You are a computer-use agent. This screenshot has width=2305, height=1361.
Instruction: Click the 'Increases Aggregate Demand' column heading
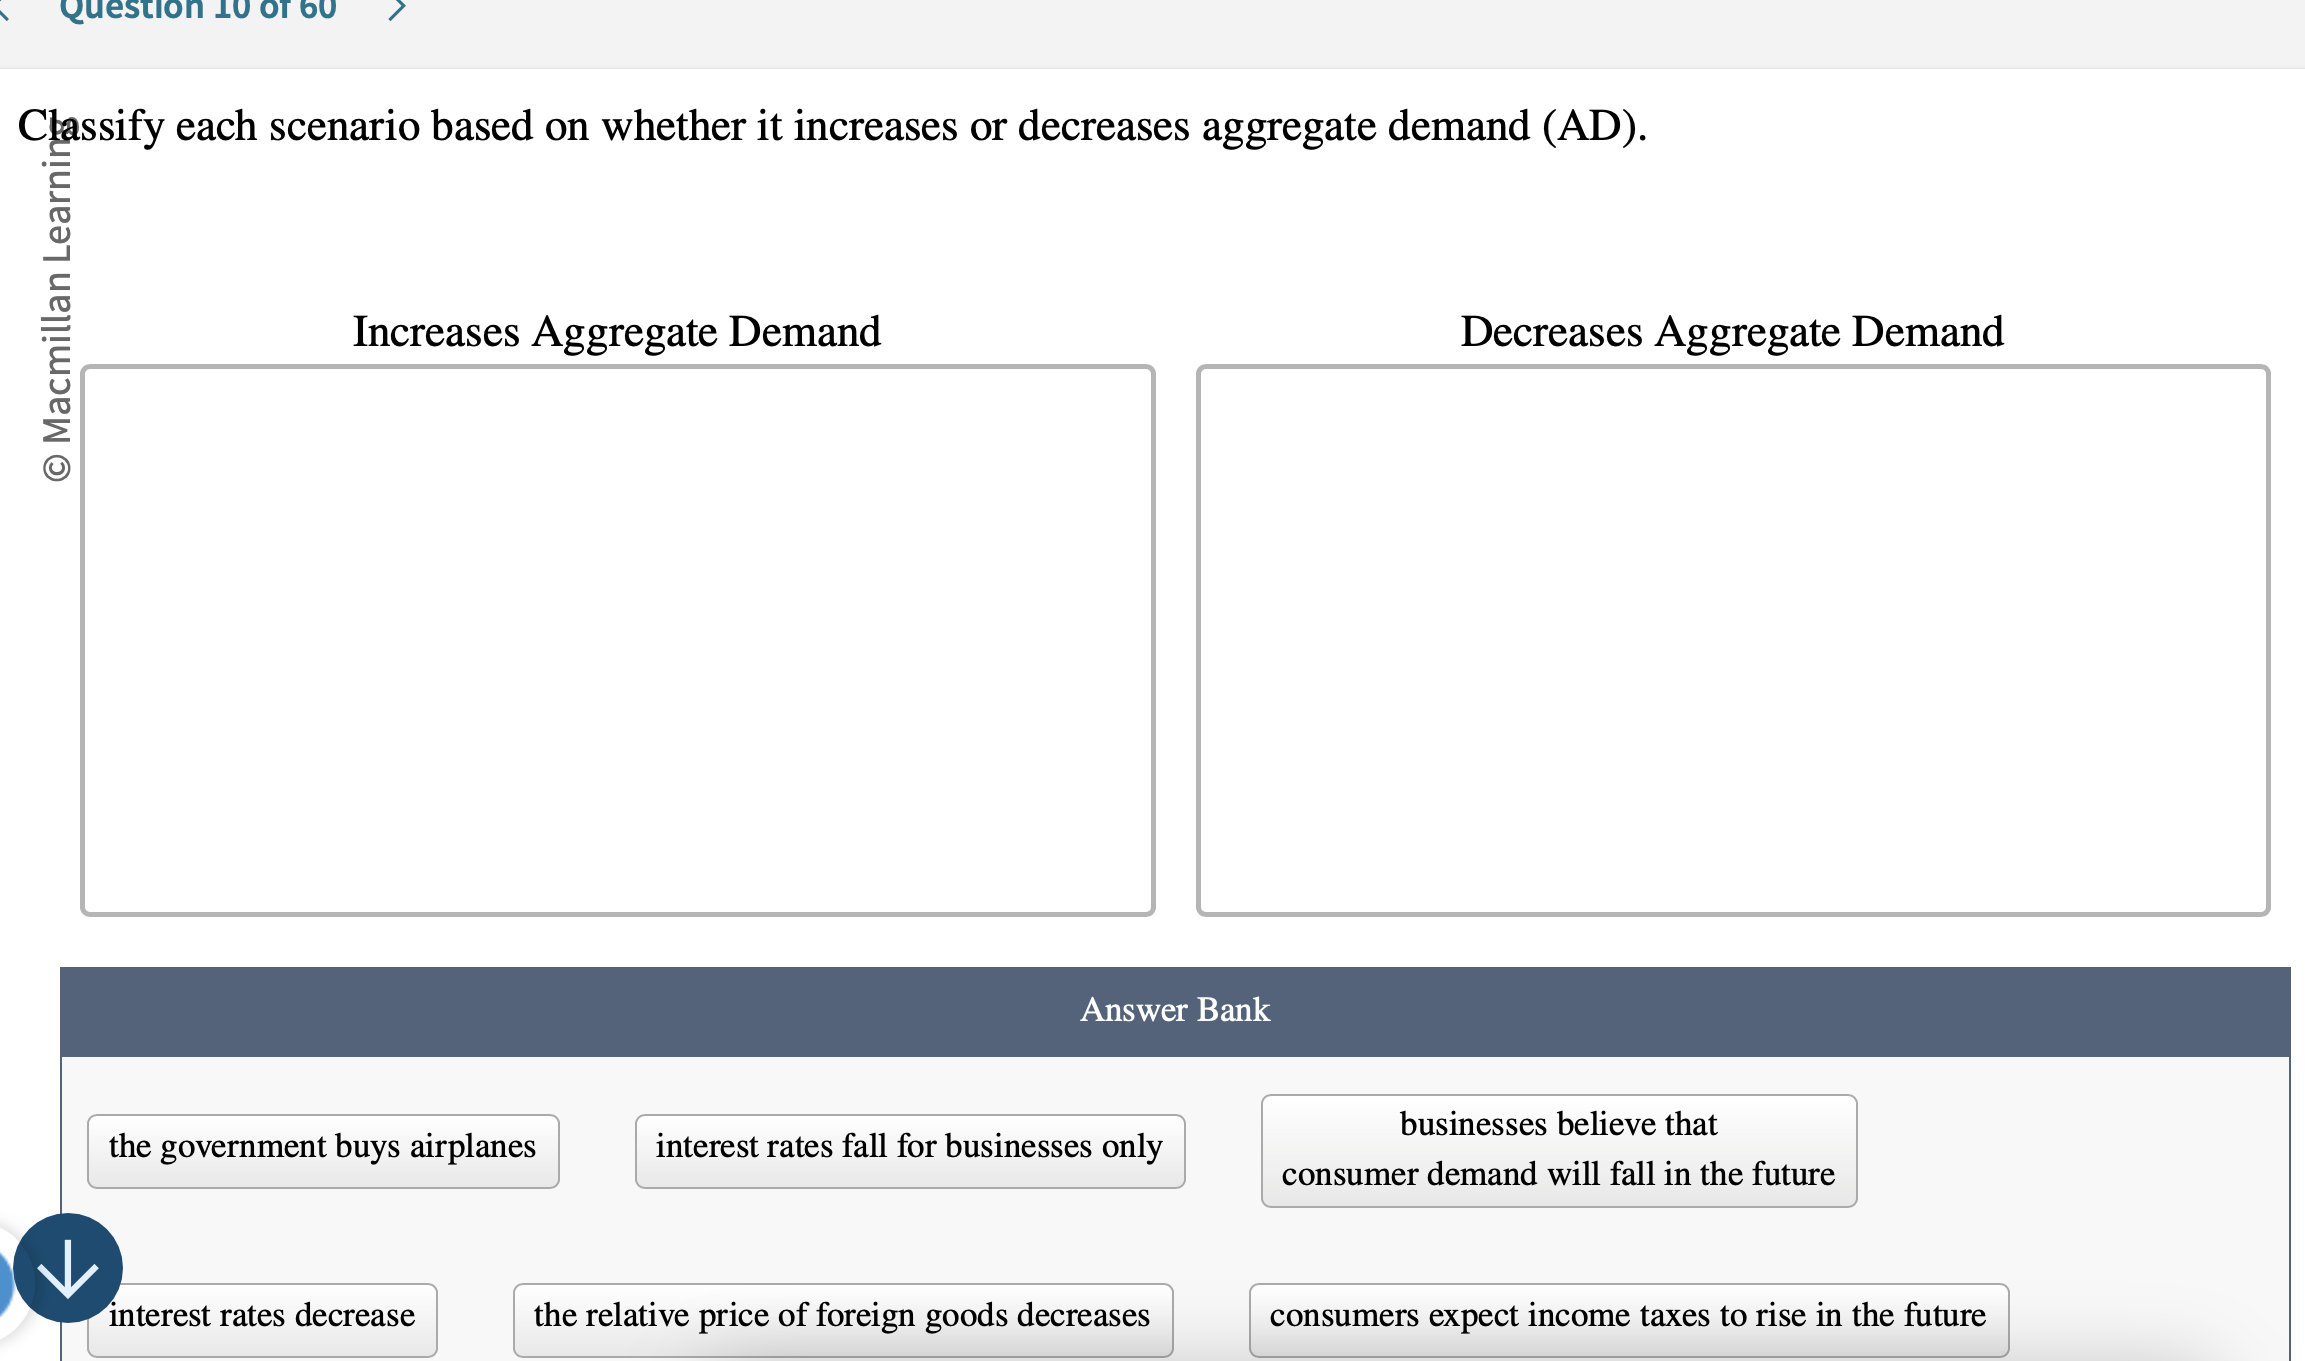(x=617, y=331)
